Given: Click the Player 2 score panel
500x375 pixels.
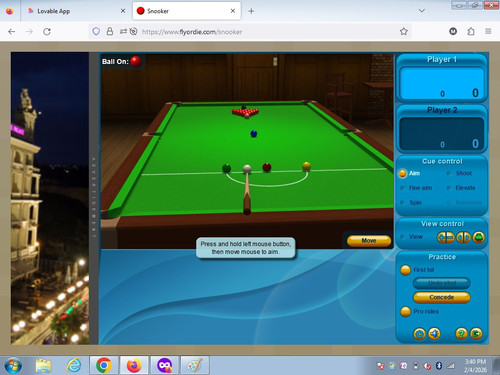Looking at the screenshot, I should point(442,129).
